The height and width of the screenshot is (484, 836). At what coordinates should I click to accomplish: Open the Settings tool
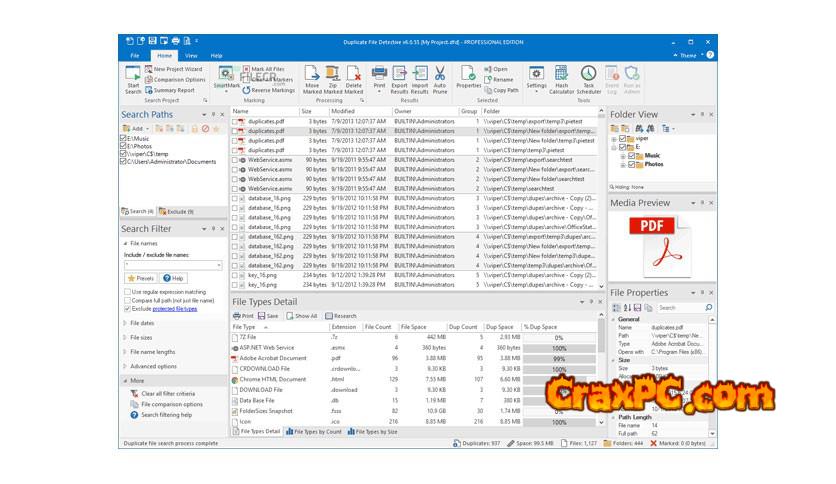click(536, 78)
